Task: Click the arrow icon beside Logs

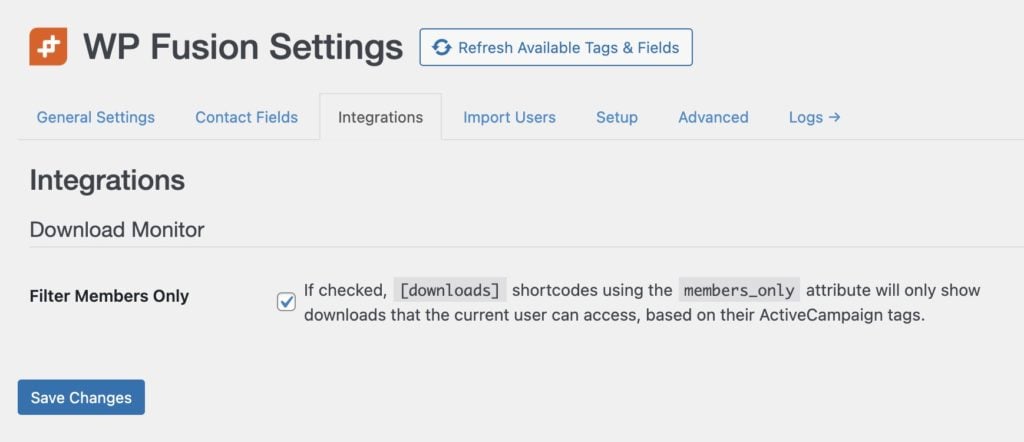Action: coord(834,118)
